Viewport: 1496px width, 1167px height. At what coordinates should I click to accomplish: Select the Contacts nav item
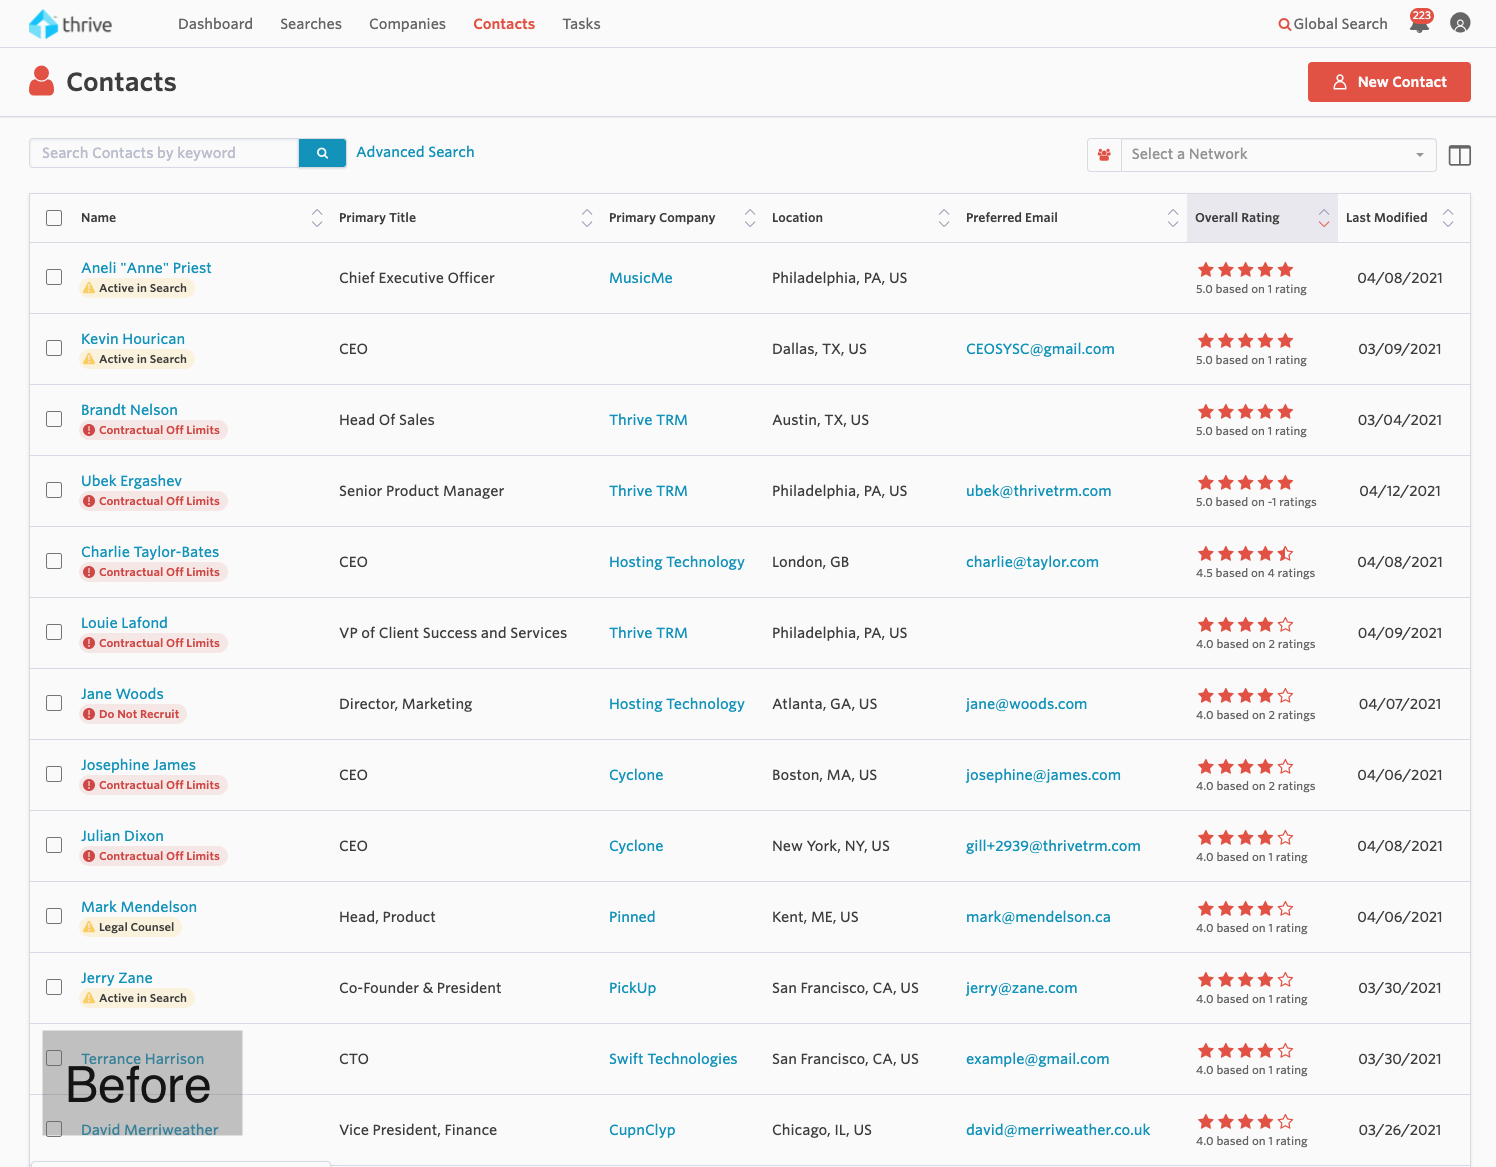pos(504,24)
